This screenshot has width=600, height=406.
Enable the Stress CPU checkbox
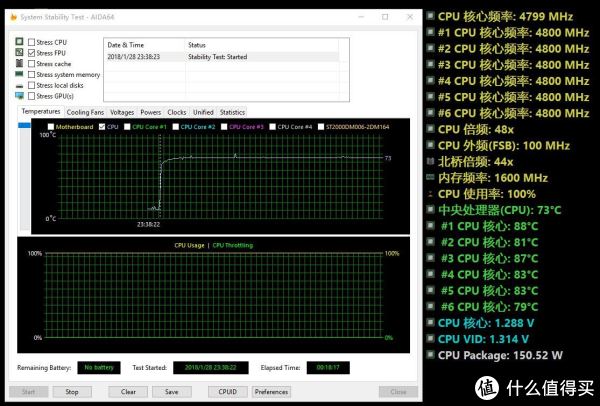[x=31, y=42]
